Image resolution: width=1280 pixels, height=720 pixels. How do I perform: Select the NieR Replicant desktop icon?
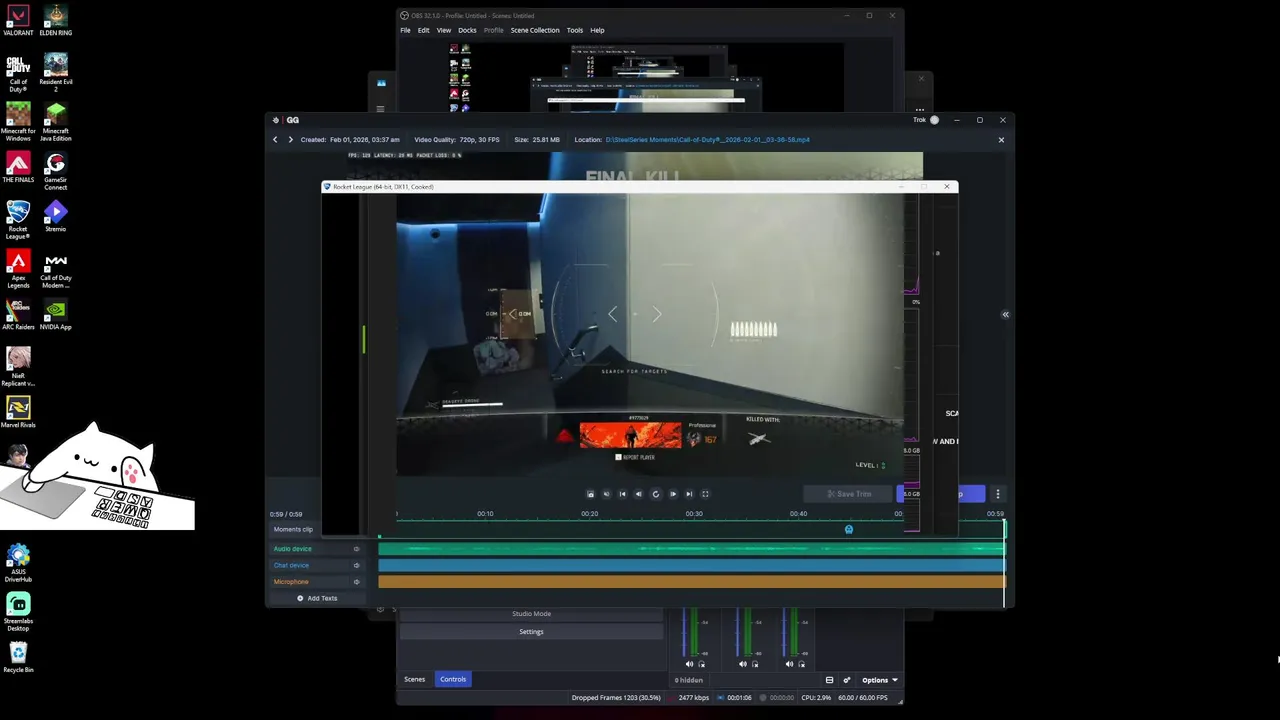coord(18,367)
